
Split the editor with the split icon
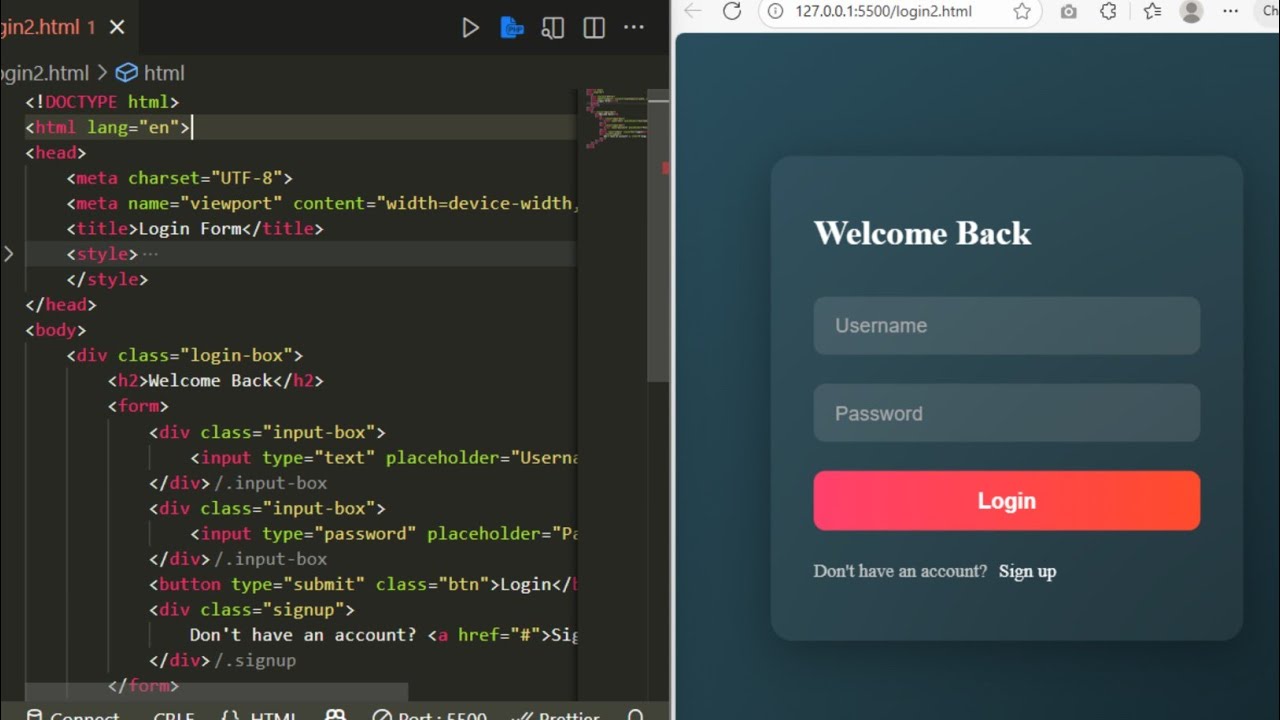point(594,28)
